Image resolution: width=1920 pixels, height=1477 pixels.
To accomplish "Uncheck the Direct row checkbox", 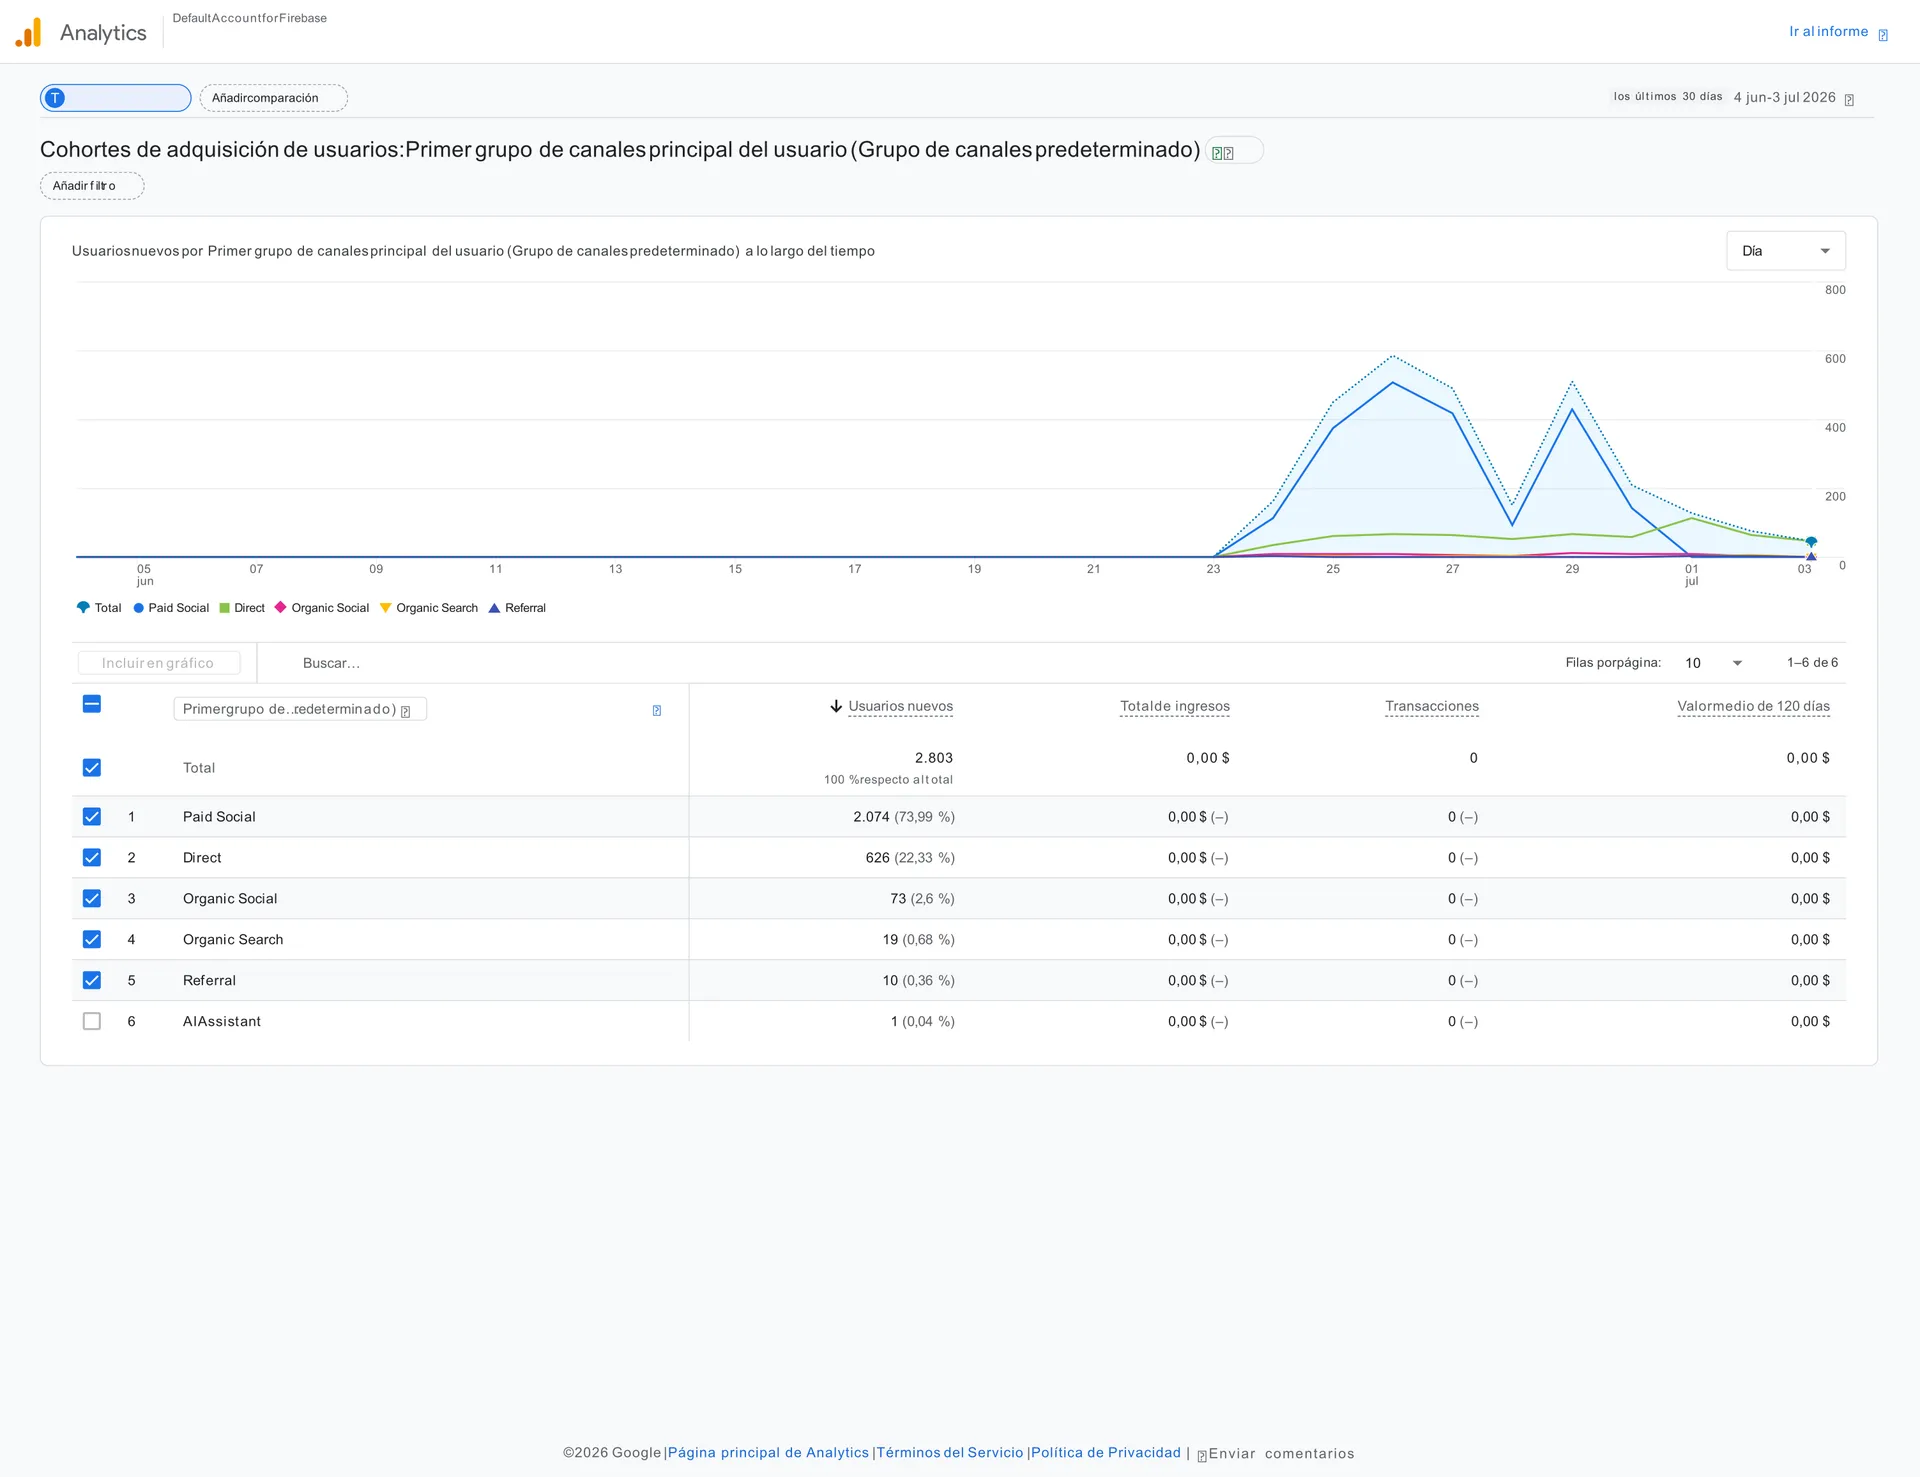I will pos(92,858).
